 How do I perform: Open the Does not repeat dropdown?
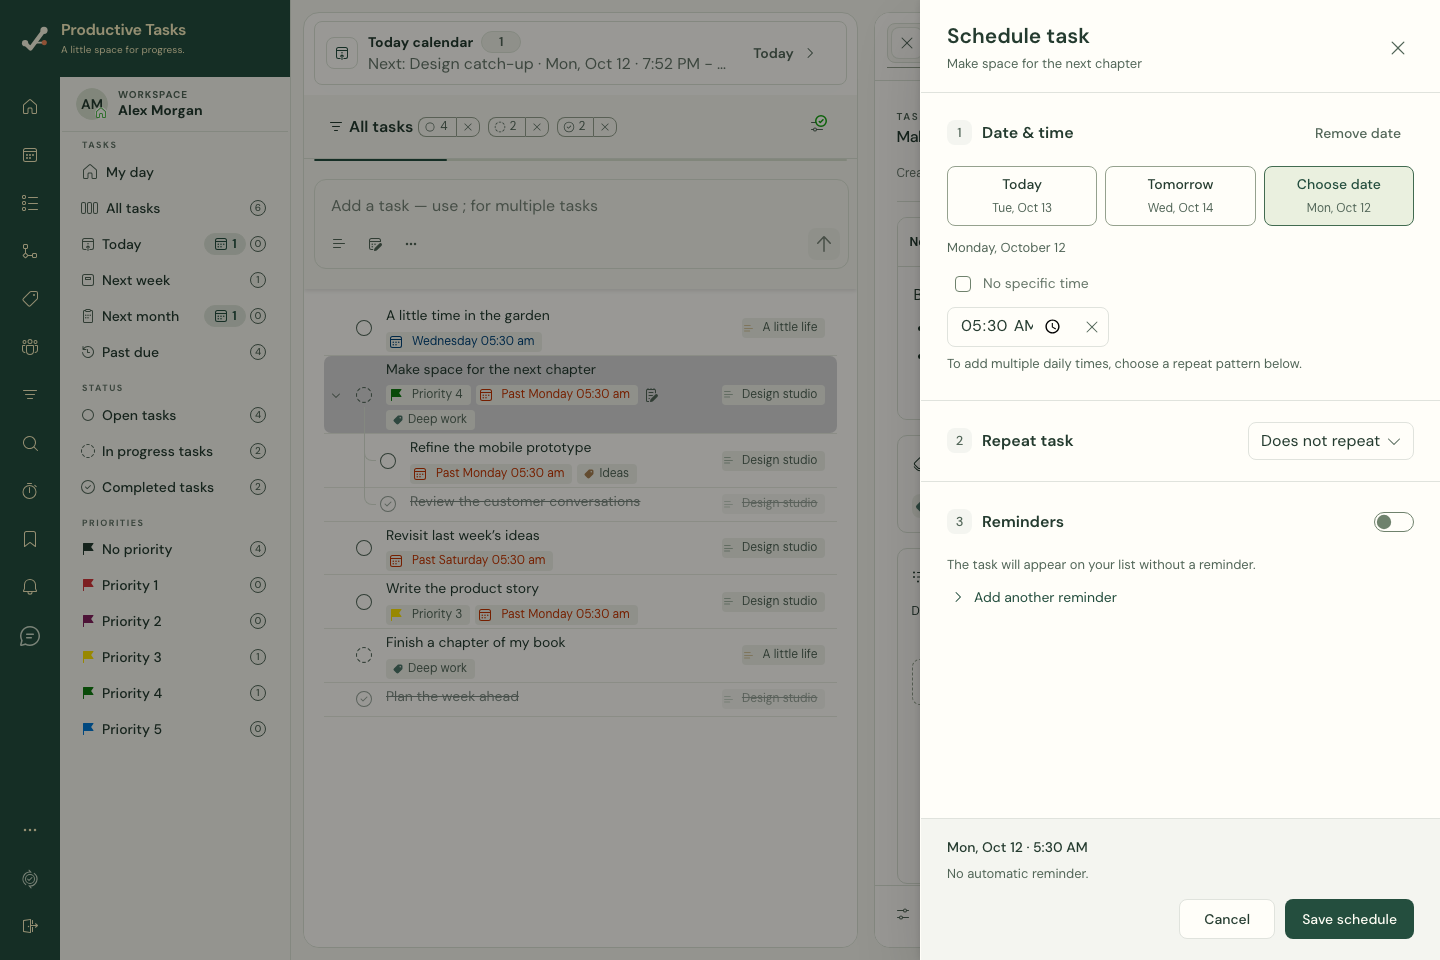pos(1330,441)
